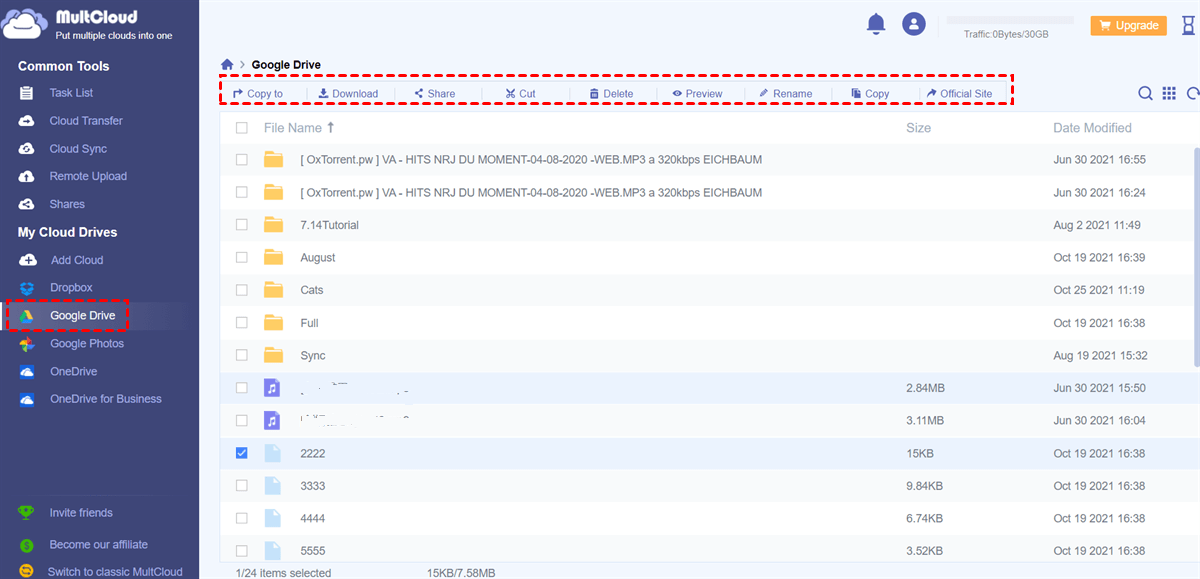Image resolution: width=1200 pixels, height=579 pixels.
Task: Check the Full folder checkbox
Action: [241, 323]
